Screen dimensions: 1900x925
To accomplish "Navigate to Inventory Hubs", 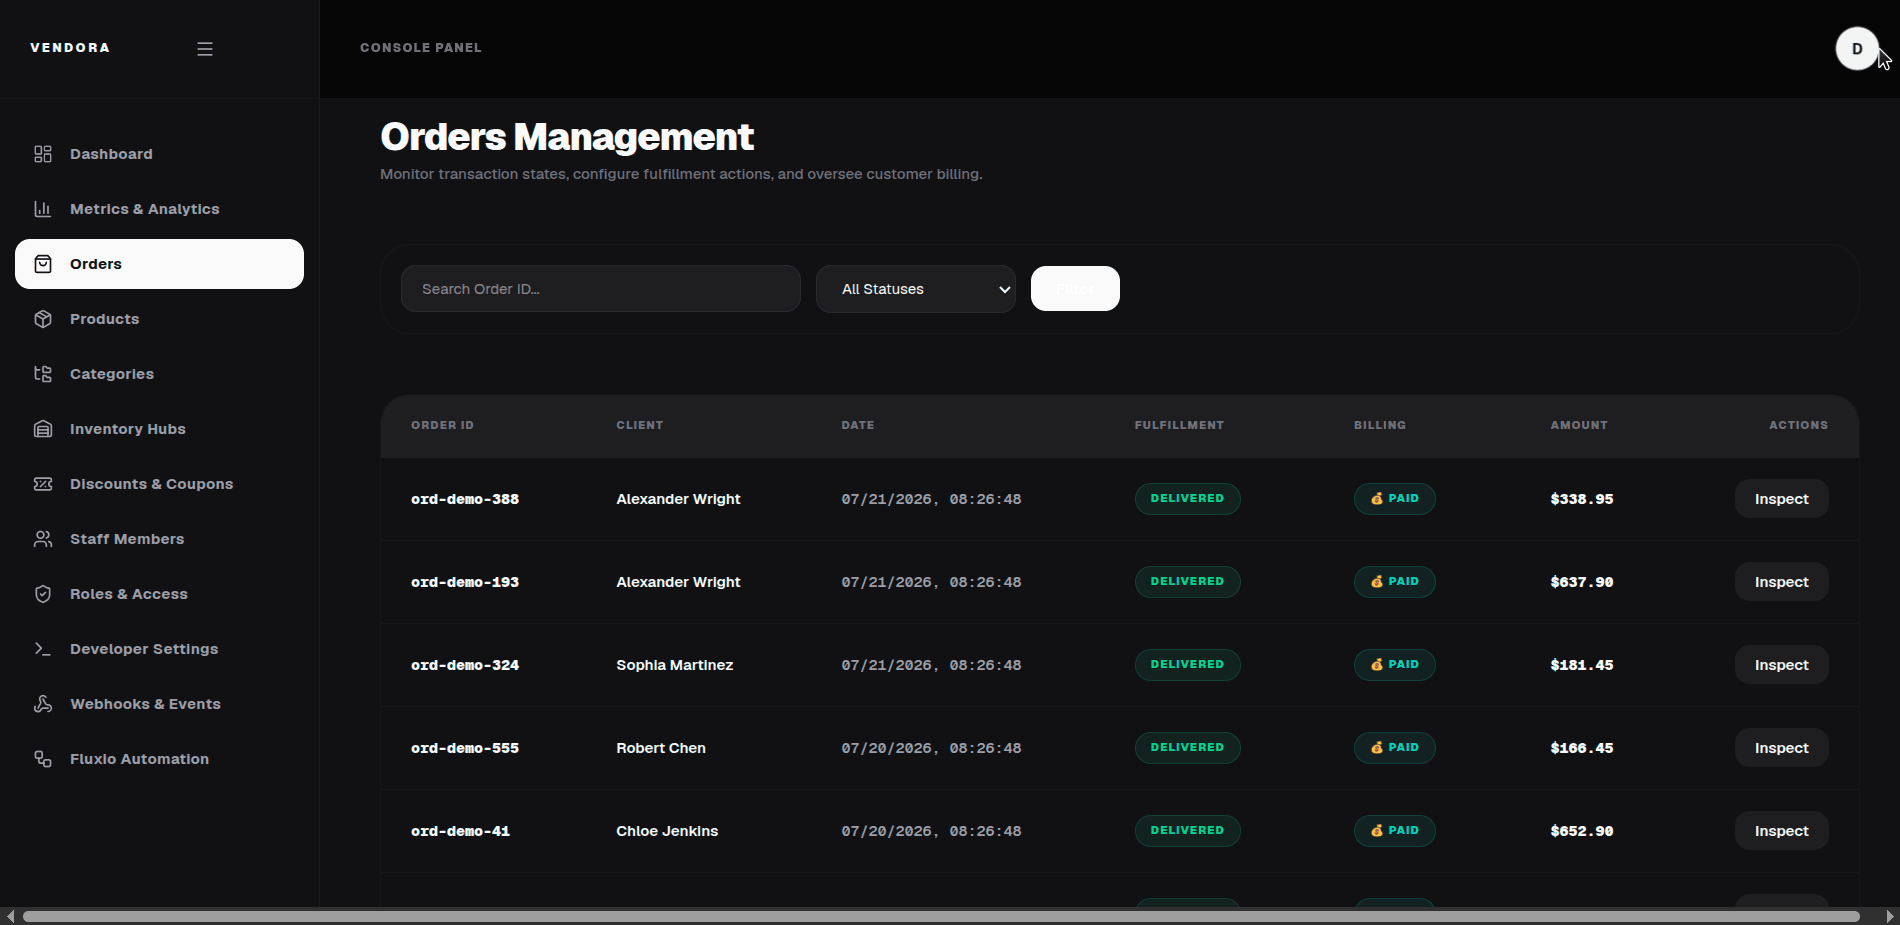I will pos(160,429).
